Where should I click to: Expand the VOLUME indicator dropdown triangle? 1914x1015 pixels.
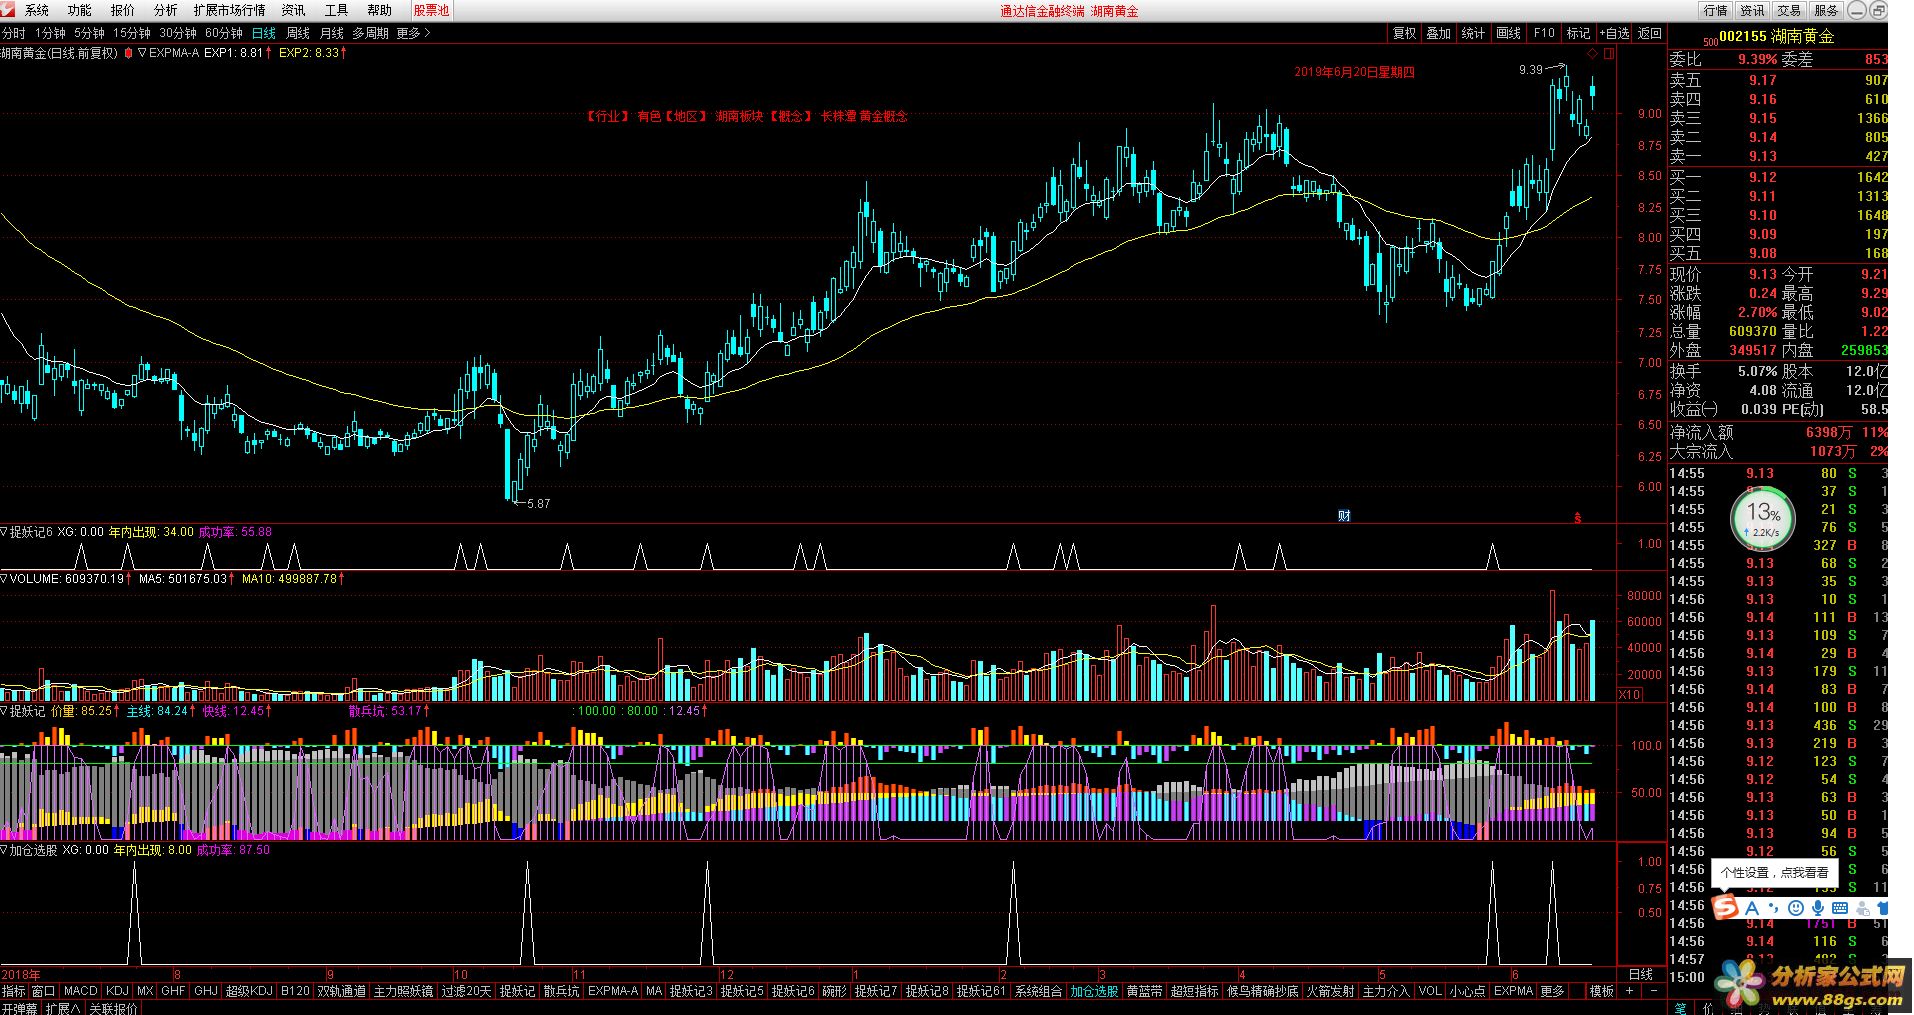(x=4, y=578)
